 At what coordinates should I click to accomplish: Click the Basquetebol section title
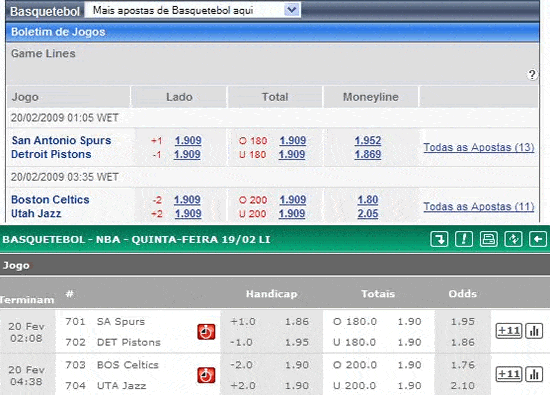tap(45, 11)
